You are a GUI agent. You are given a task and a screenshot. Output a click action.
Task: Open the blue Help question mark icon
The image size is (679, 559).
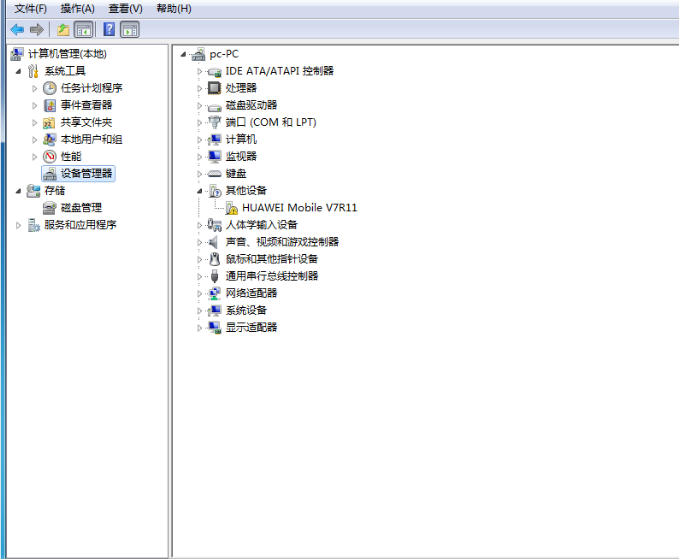point(109,29)
